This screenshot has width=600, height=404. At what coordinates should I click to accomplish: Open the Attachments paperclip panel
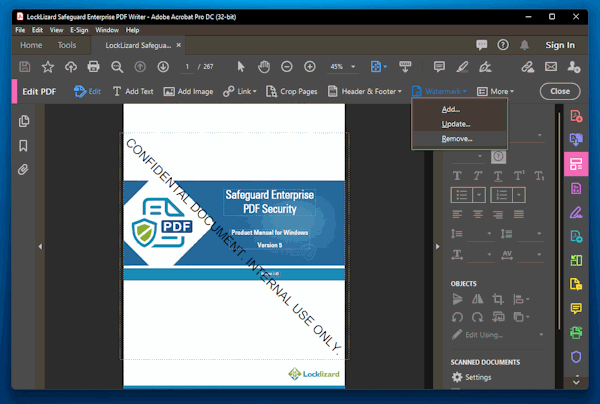click(23, 169)
